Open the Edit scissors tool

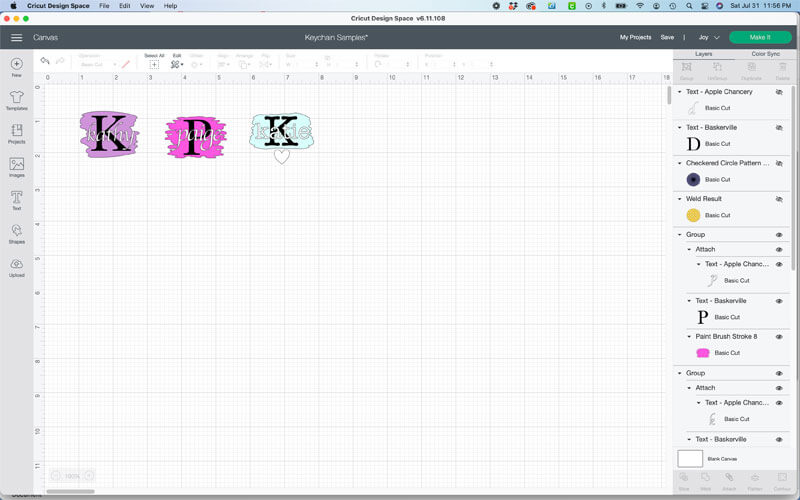pyautogui.click(x=177, y=64)
